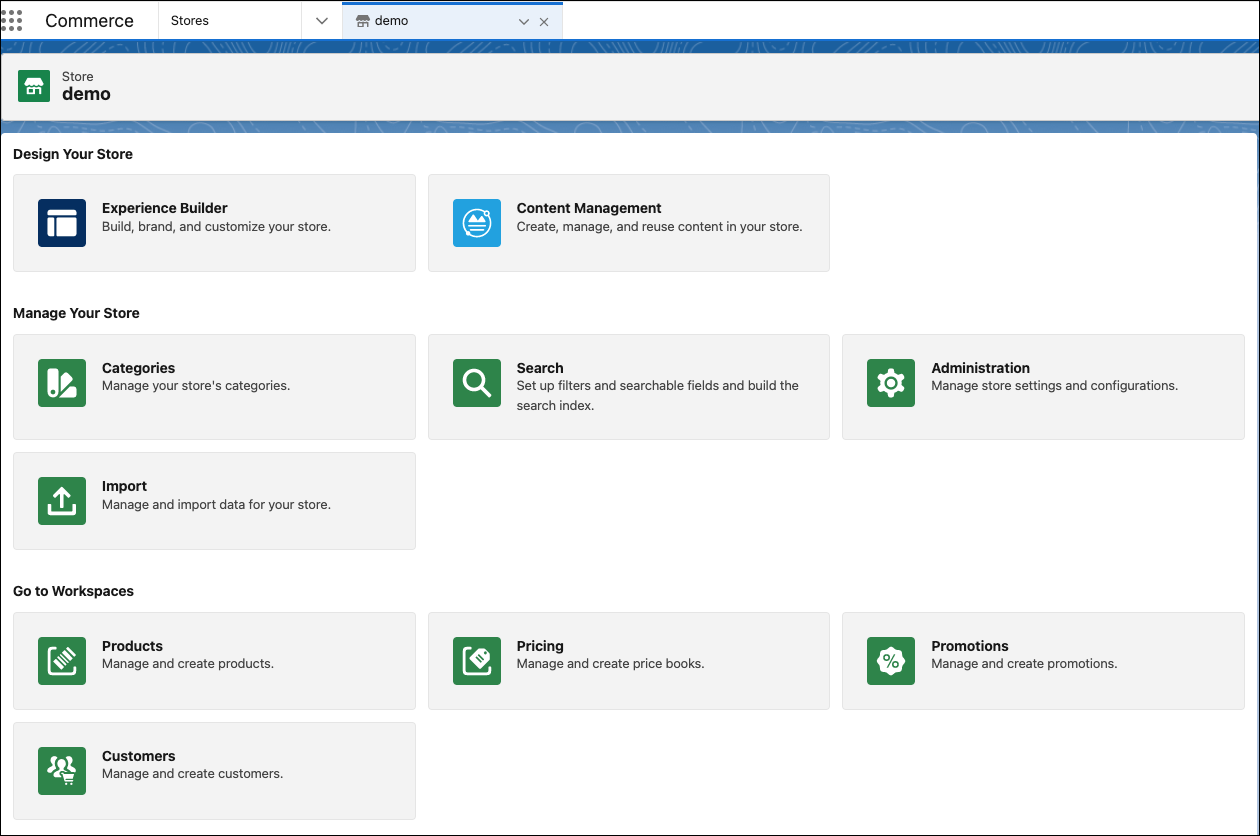Open the Customers workspace title
The height and width of the screenshot is (836, 1260).
pos(138,756)
